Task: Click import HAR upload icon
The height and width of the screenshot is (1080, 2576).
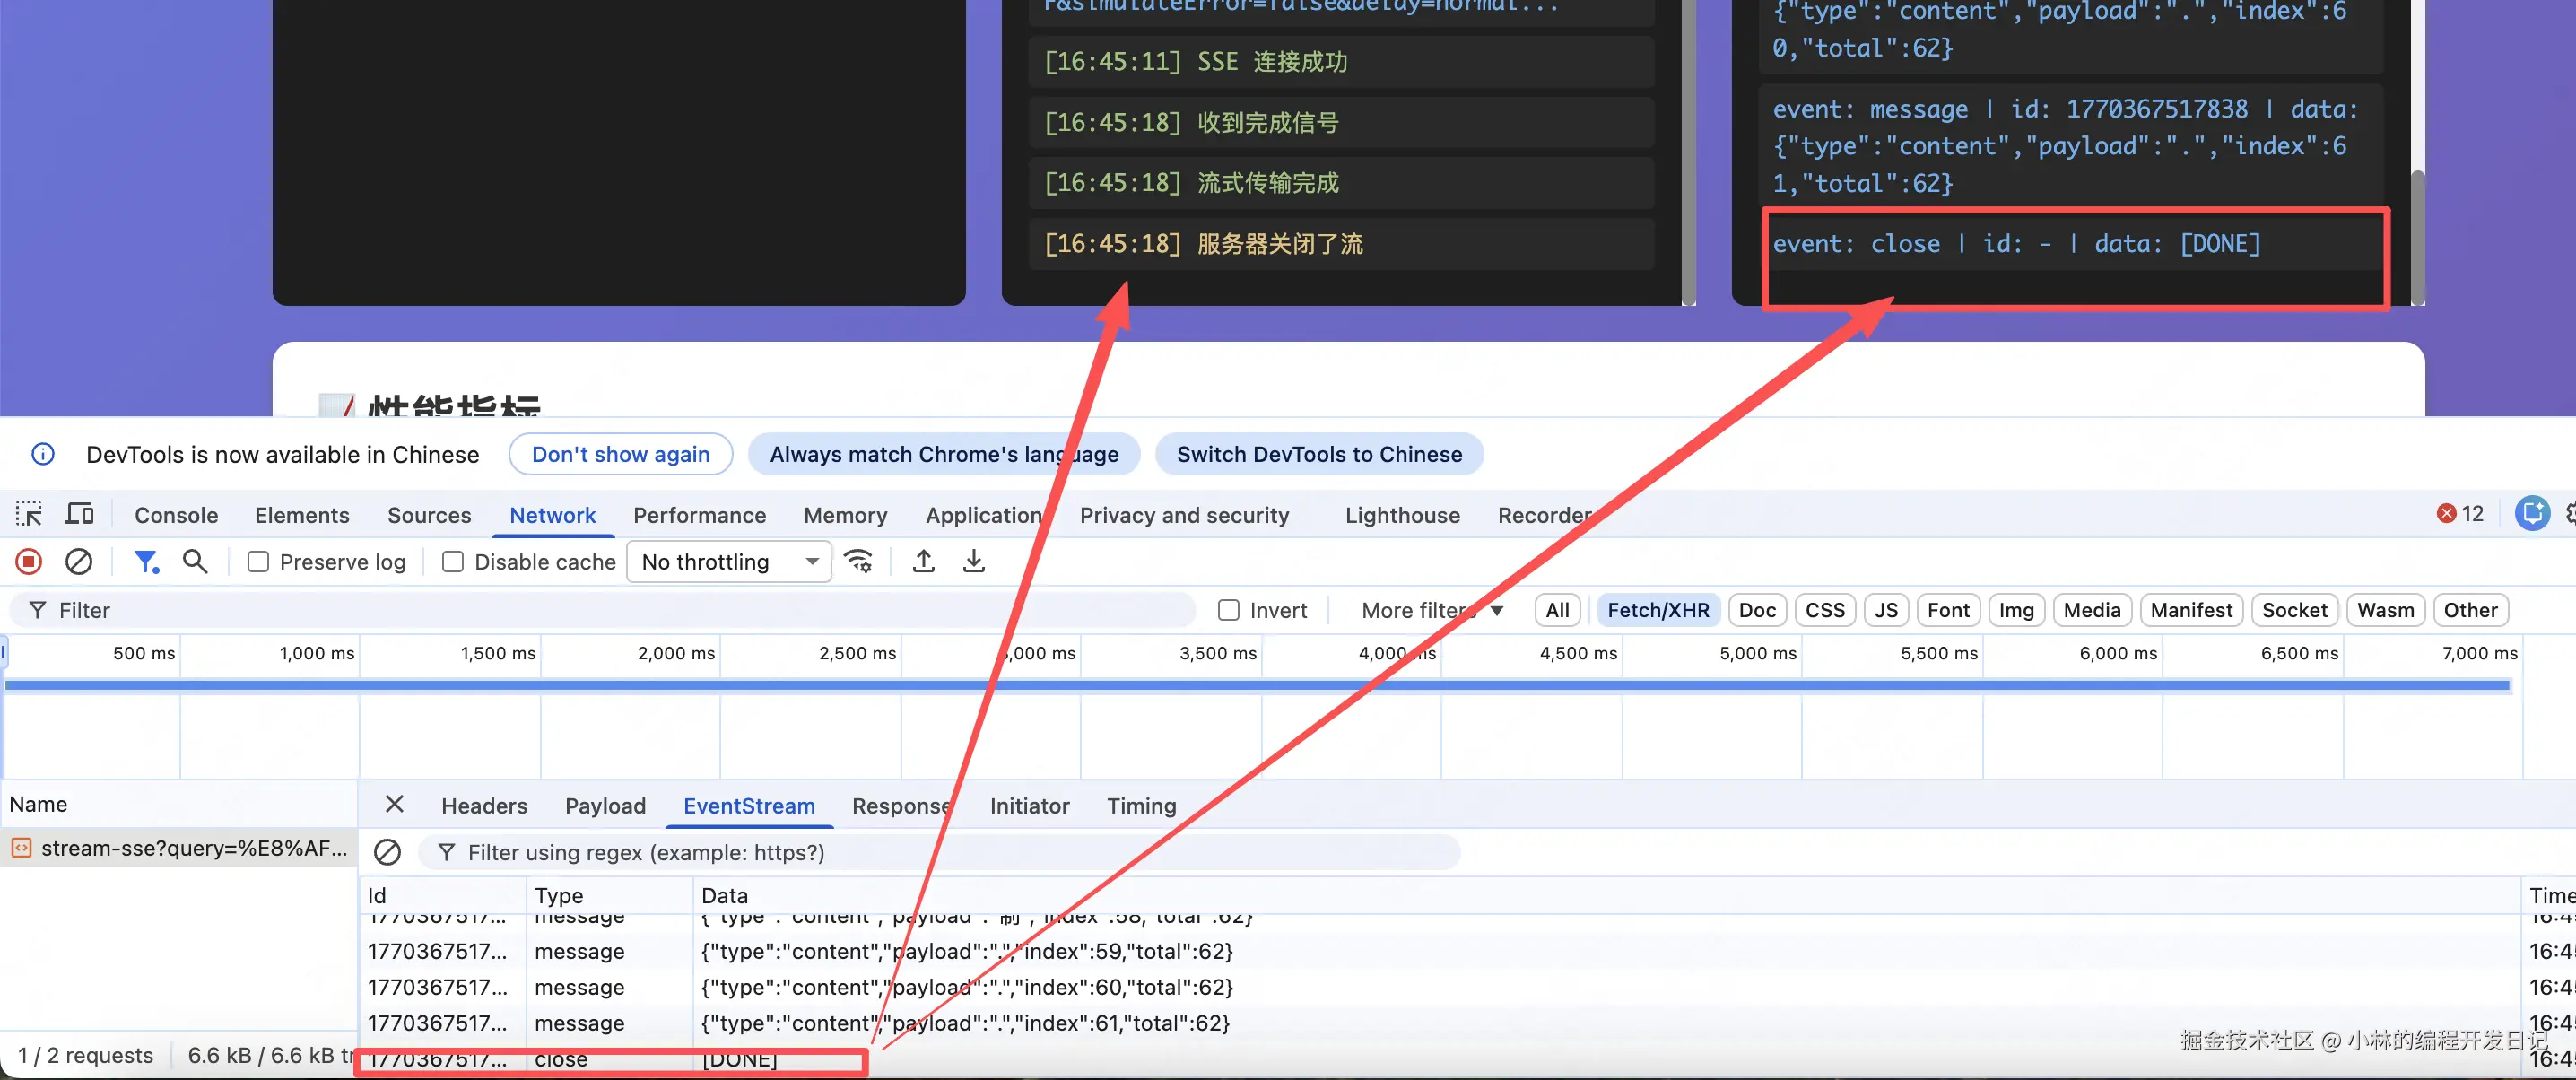Action: (924, 562)
